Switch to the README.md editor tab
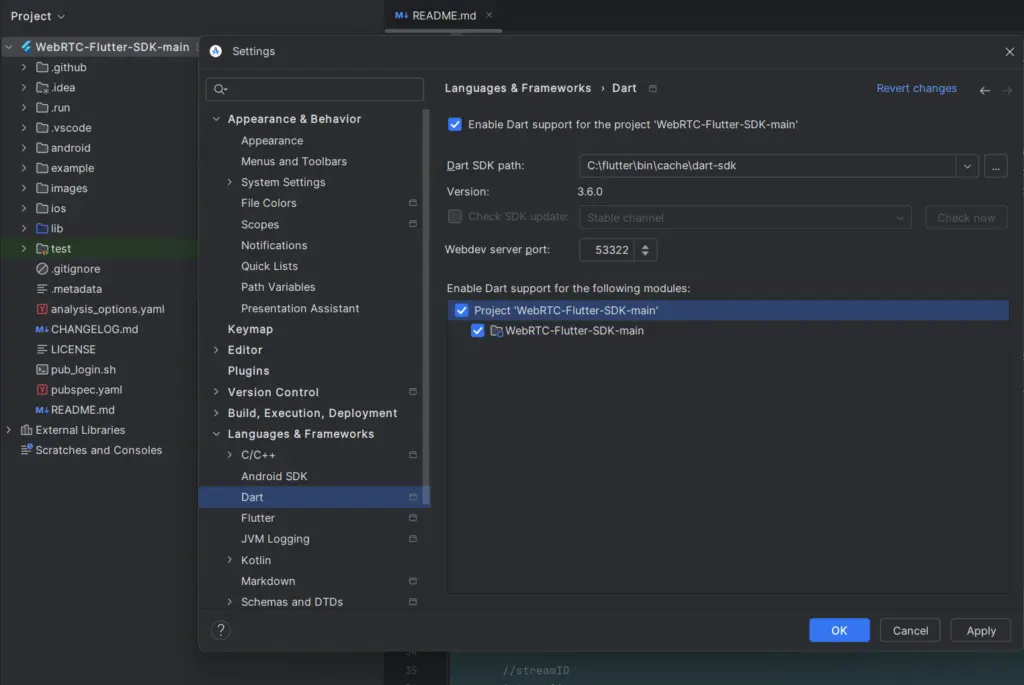The height and width of the screenshot is (685, 1024). pyautogui.click(x=443, y=16)
